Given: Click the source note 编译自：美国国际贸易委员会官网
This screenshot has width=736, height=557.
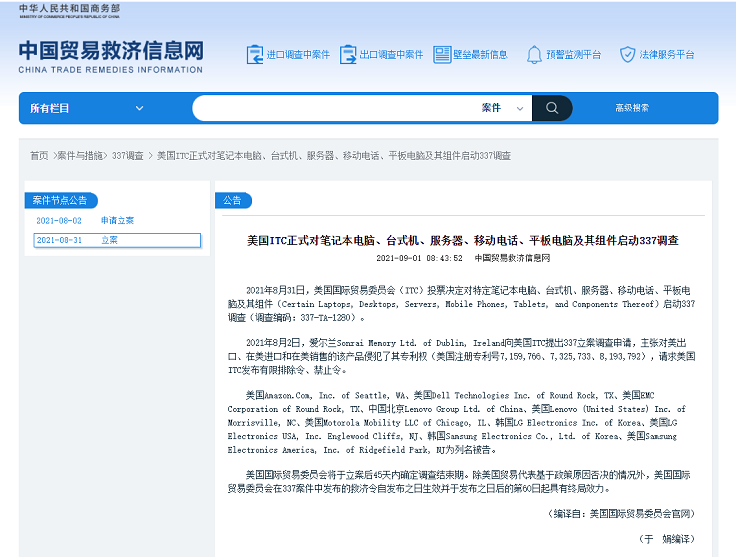Looking at the screenshot, I should pos(621,514).
